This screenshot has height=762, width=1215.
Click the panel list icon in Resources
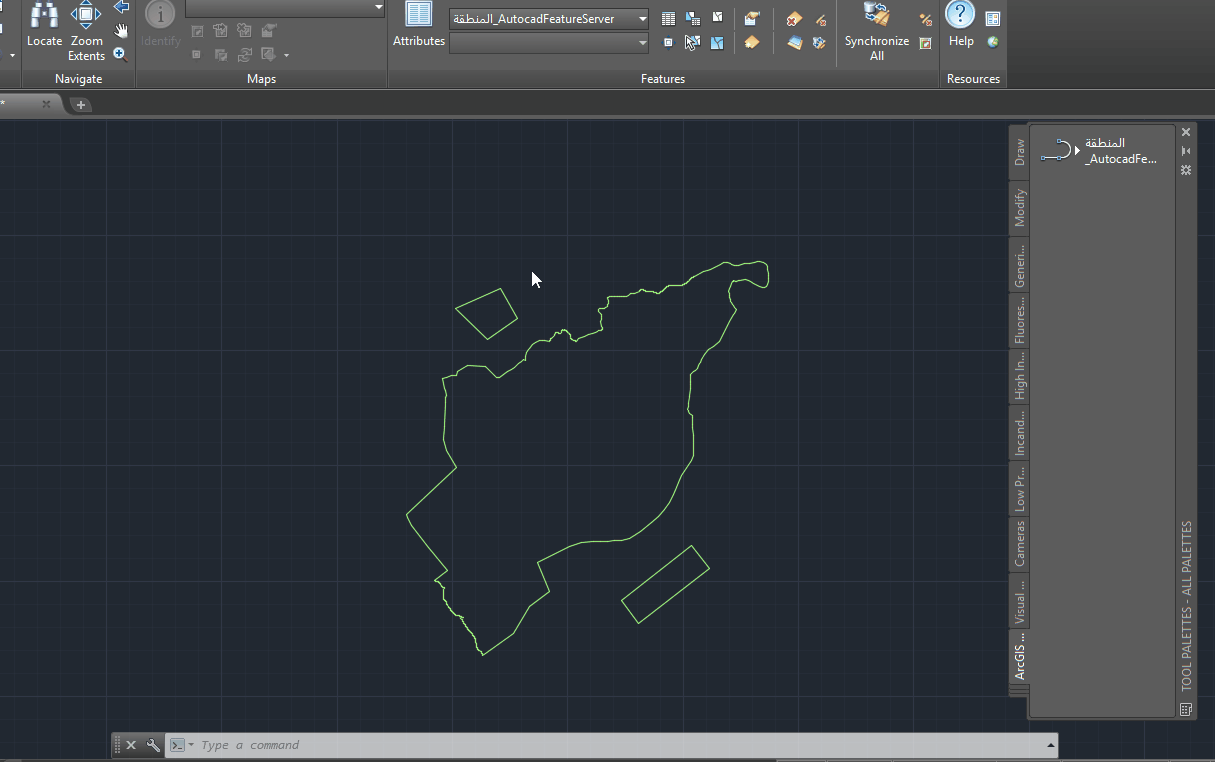(992, 19)
